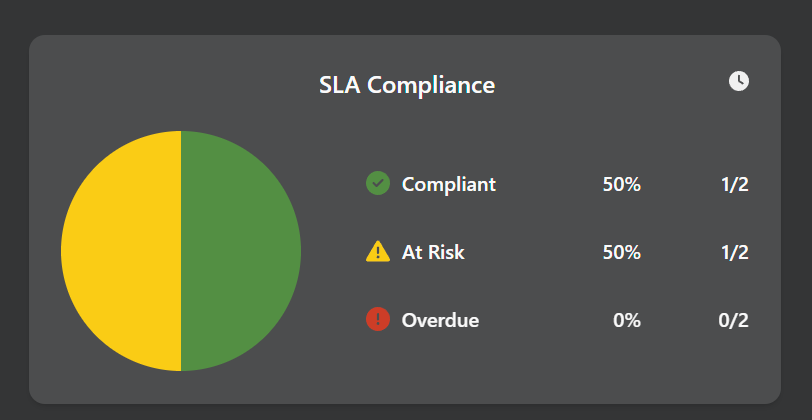
Task: Click the Compliant legend label
Action: coord(448,184)
